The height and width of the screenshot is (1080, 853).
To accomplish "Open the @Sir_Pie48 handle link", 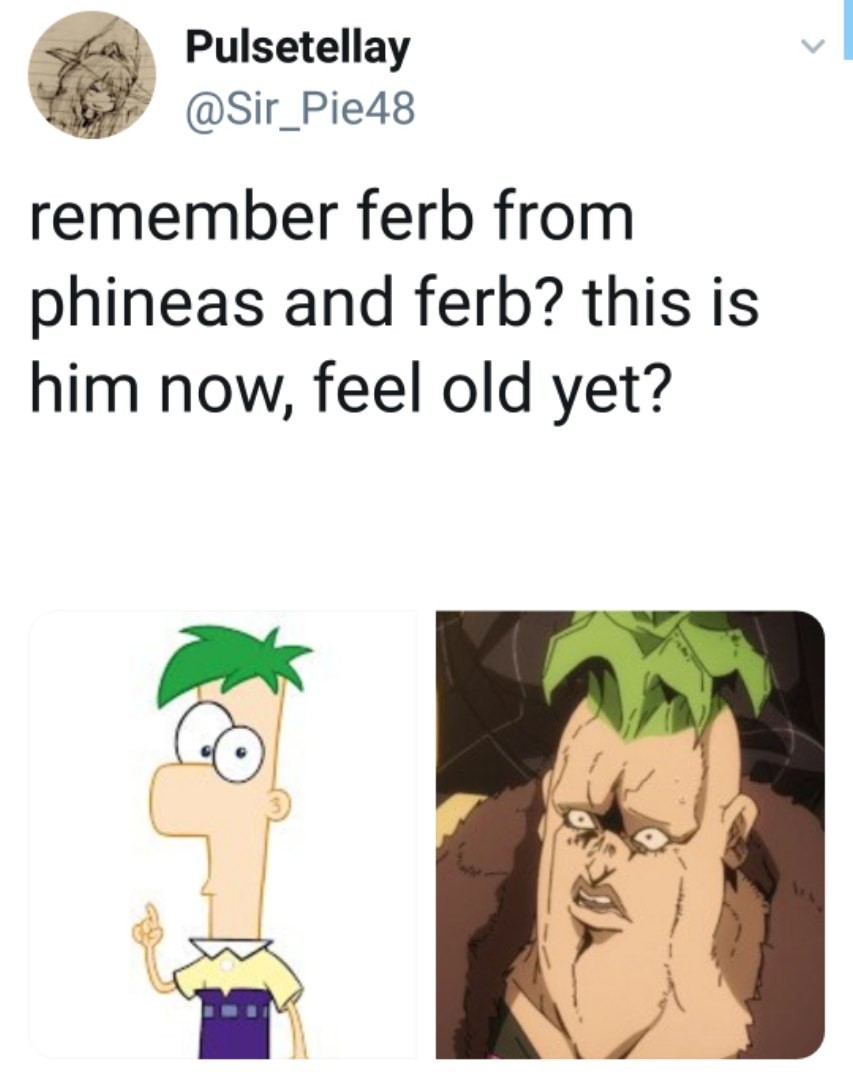I will point(299,103).
